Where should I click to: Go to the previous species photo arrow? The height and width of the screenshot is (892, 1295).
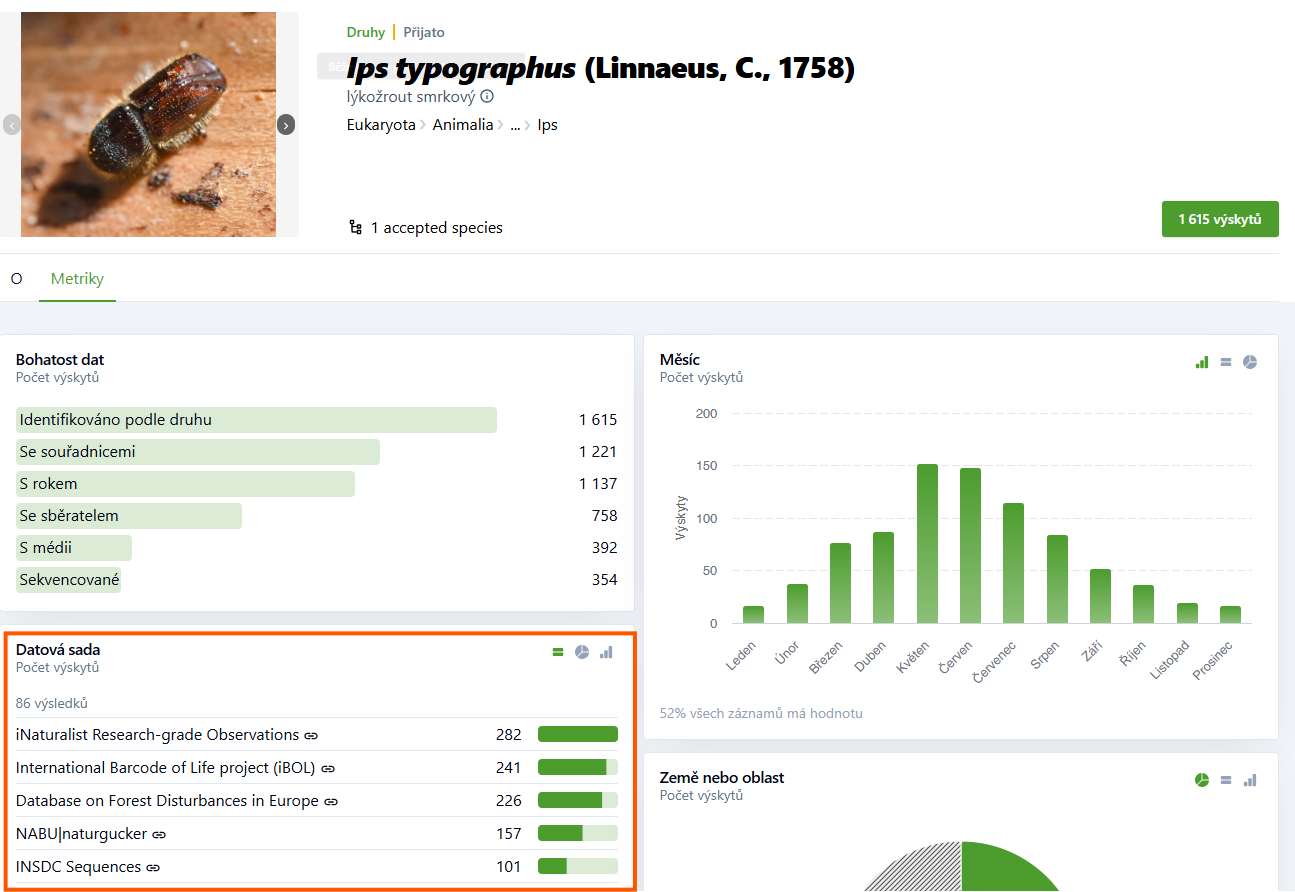coord(12,125)
